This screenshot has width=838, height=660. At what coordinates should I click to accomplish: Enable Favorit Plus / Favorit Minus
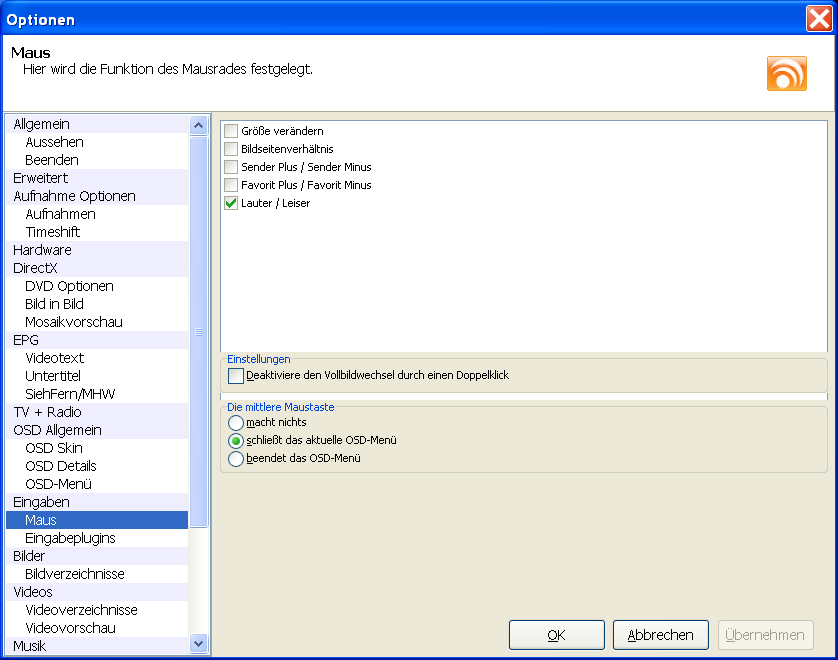click(x=231, y=185)
